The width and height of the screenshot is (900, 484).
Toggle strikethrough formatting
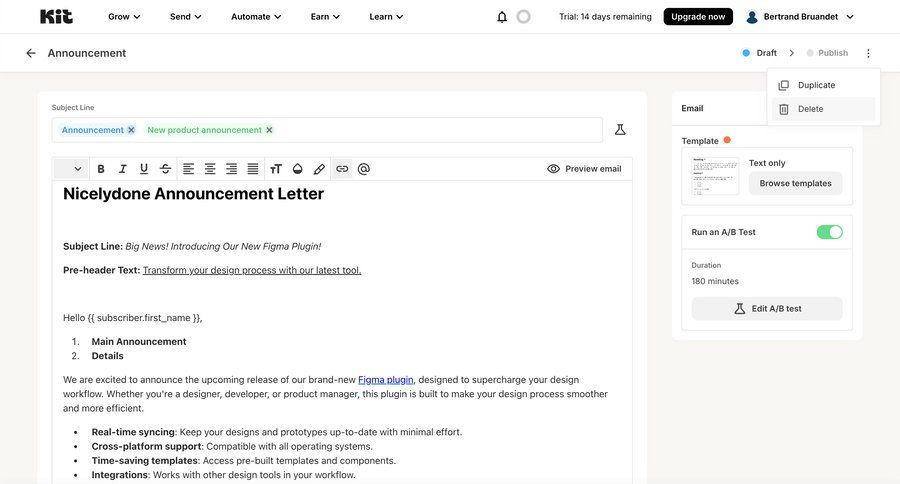pyautogui.click(x=165, y=169)
